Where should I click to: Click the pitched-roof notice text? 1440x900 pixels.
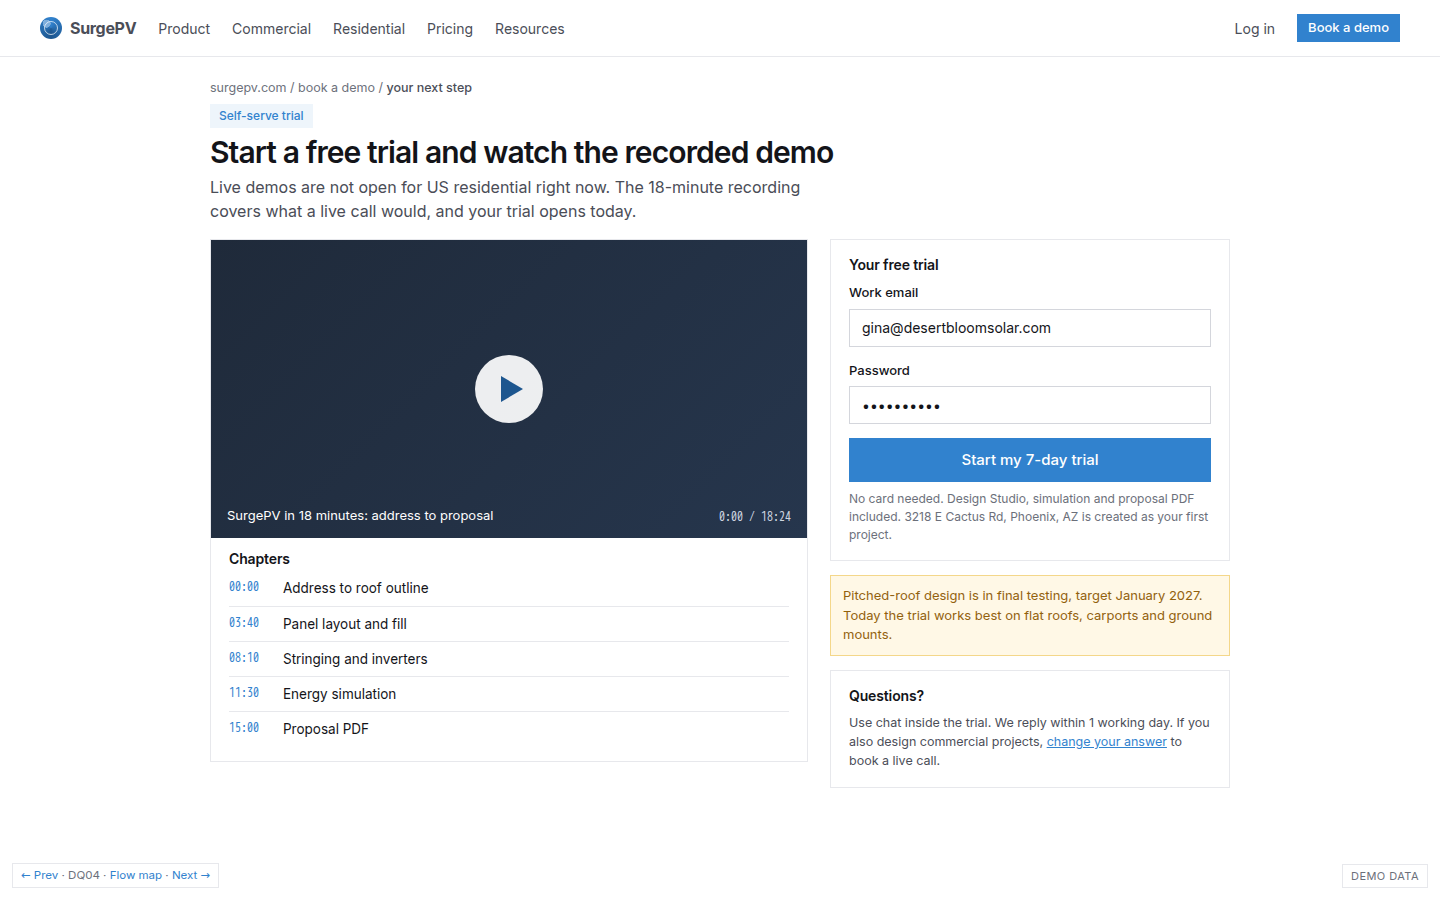point(1030,615)
